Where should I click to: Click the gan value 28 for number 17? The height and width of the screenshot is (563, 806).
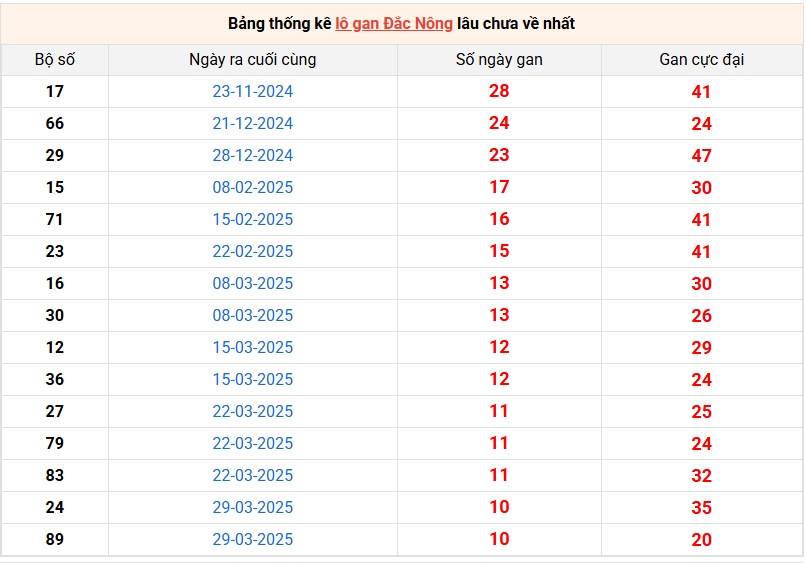(499, 91)
